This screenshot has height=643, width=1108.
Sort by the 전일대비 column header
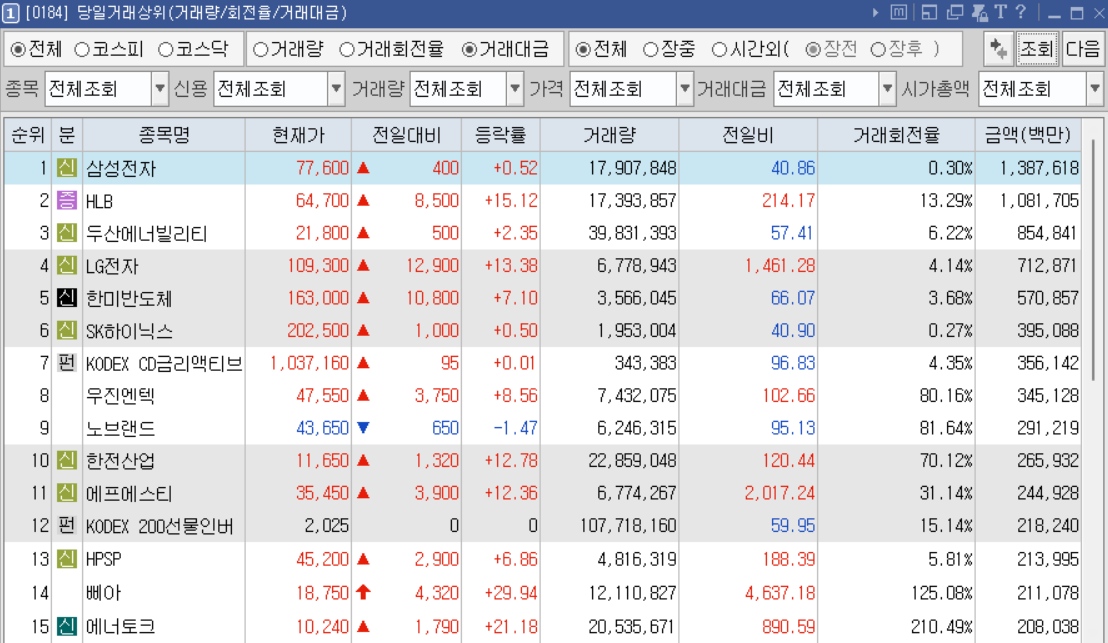[406, 135]
